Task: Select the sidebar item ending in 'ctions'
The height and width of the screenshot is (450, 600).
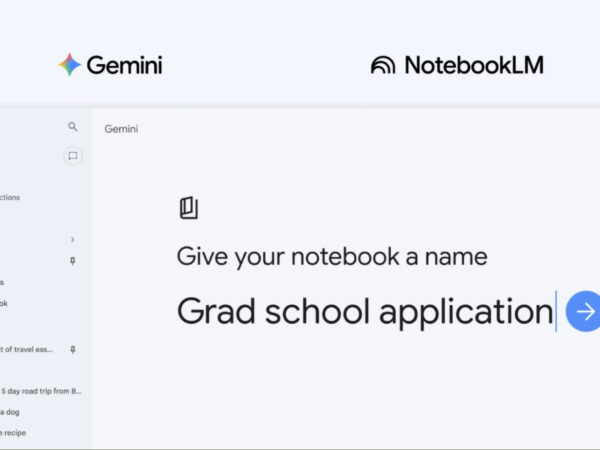Action: tap(10, 197)
